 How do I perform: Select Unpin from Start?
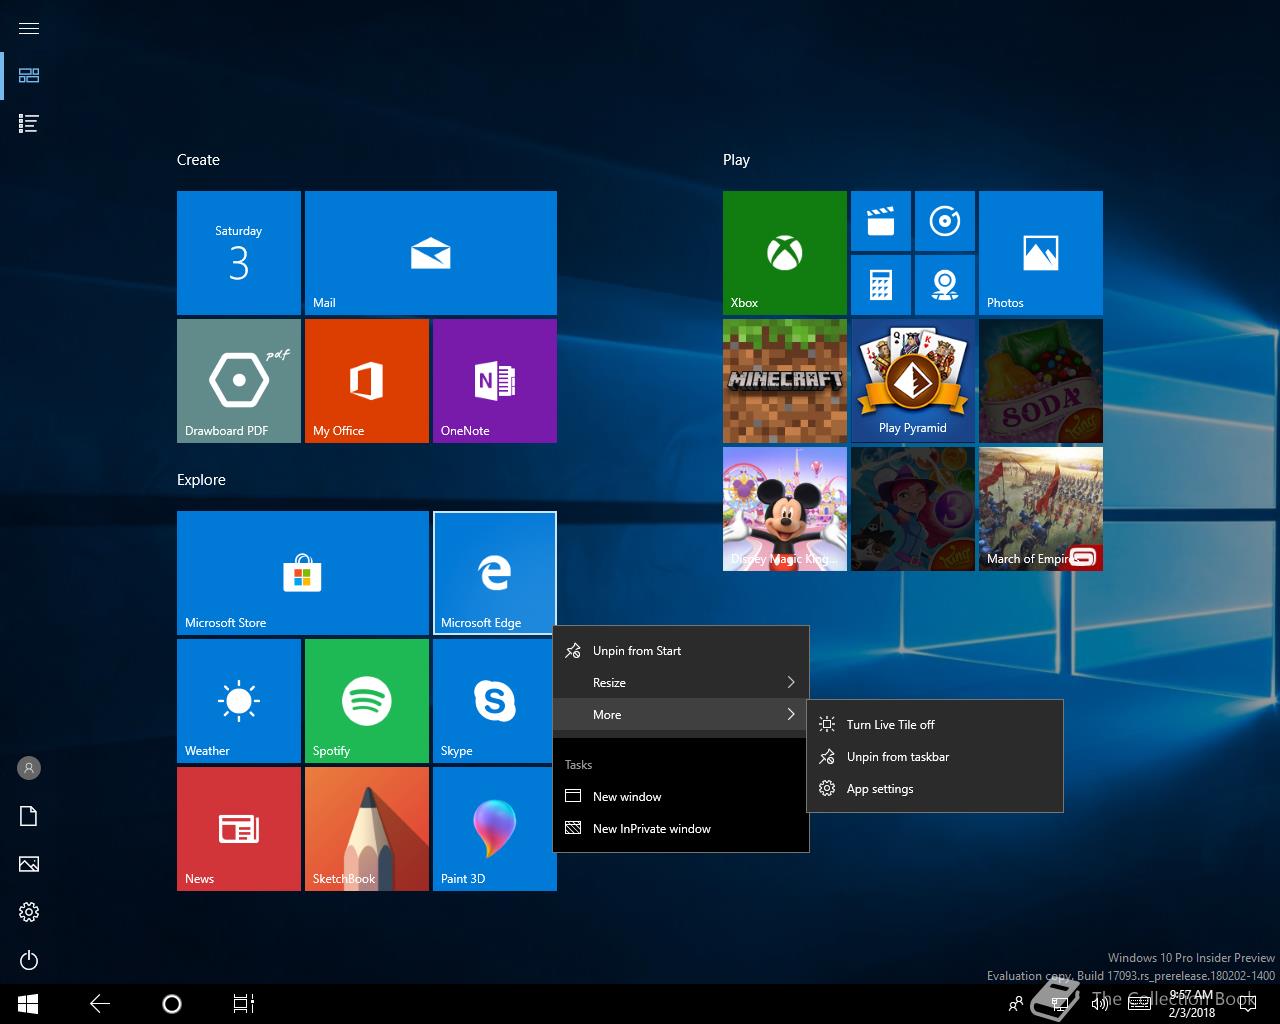coord(637,651)
